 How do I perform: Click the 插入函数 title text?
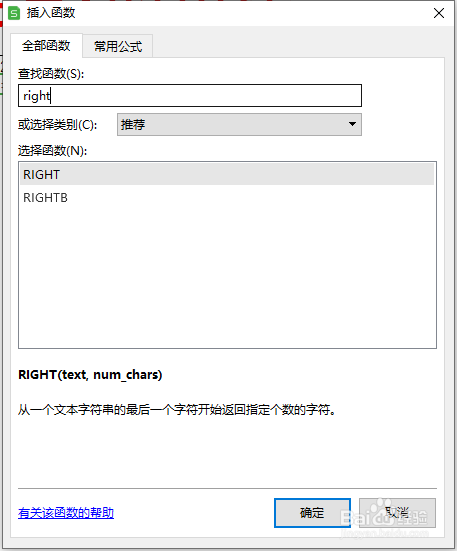point(51,13)
